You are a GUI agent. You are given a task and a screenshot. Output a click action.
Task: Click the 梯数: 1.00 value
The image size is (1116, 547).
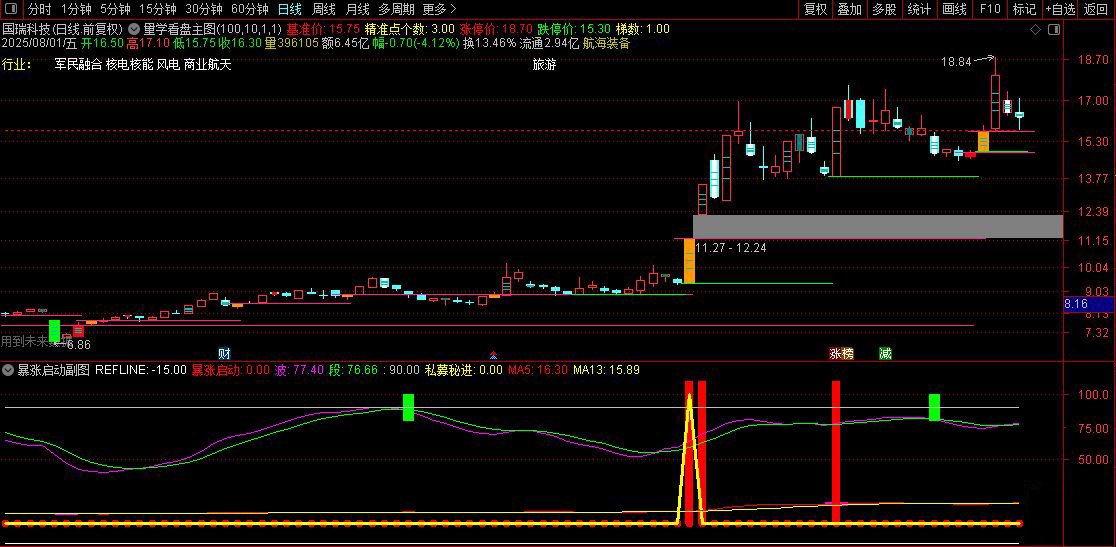pos(643,29)
